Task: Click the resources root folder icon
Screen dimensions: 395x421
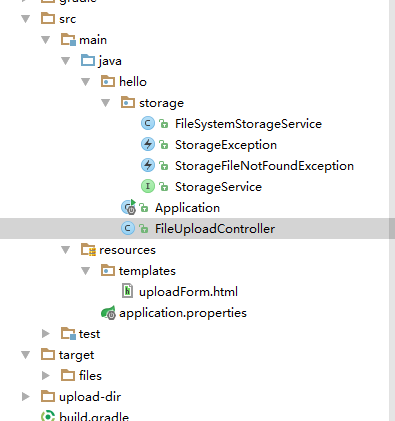Action: click(x=88, y=249)
